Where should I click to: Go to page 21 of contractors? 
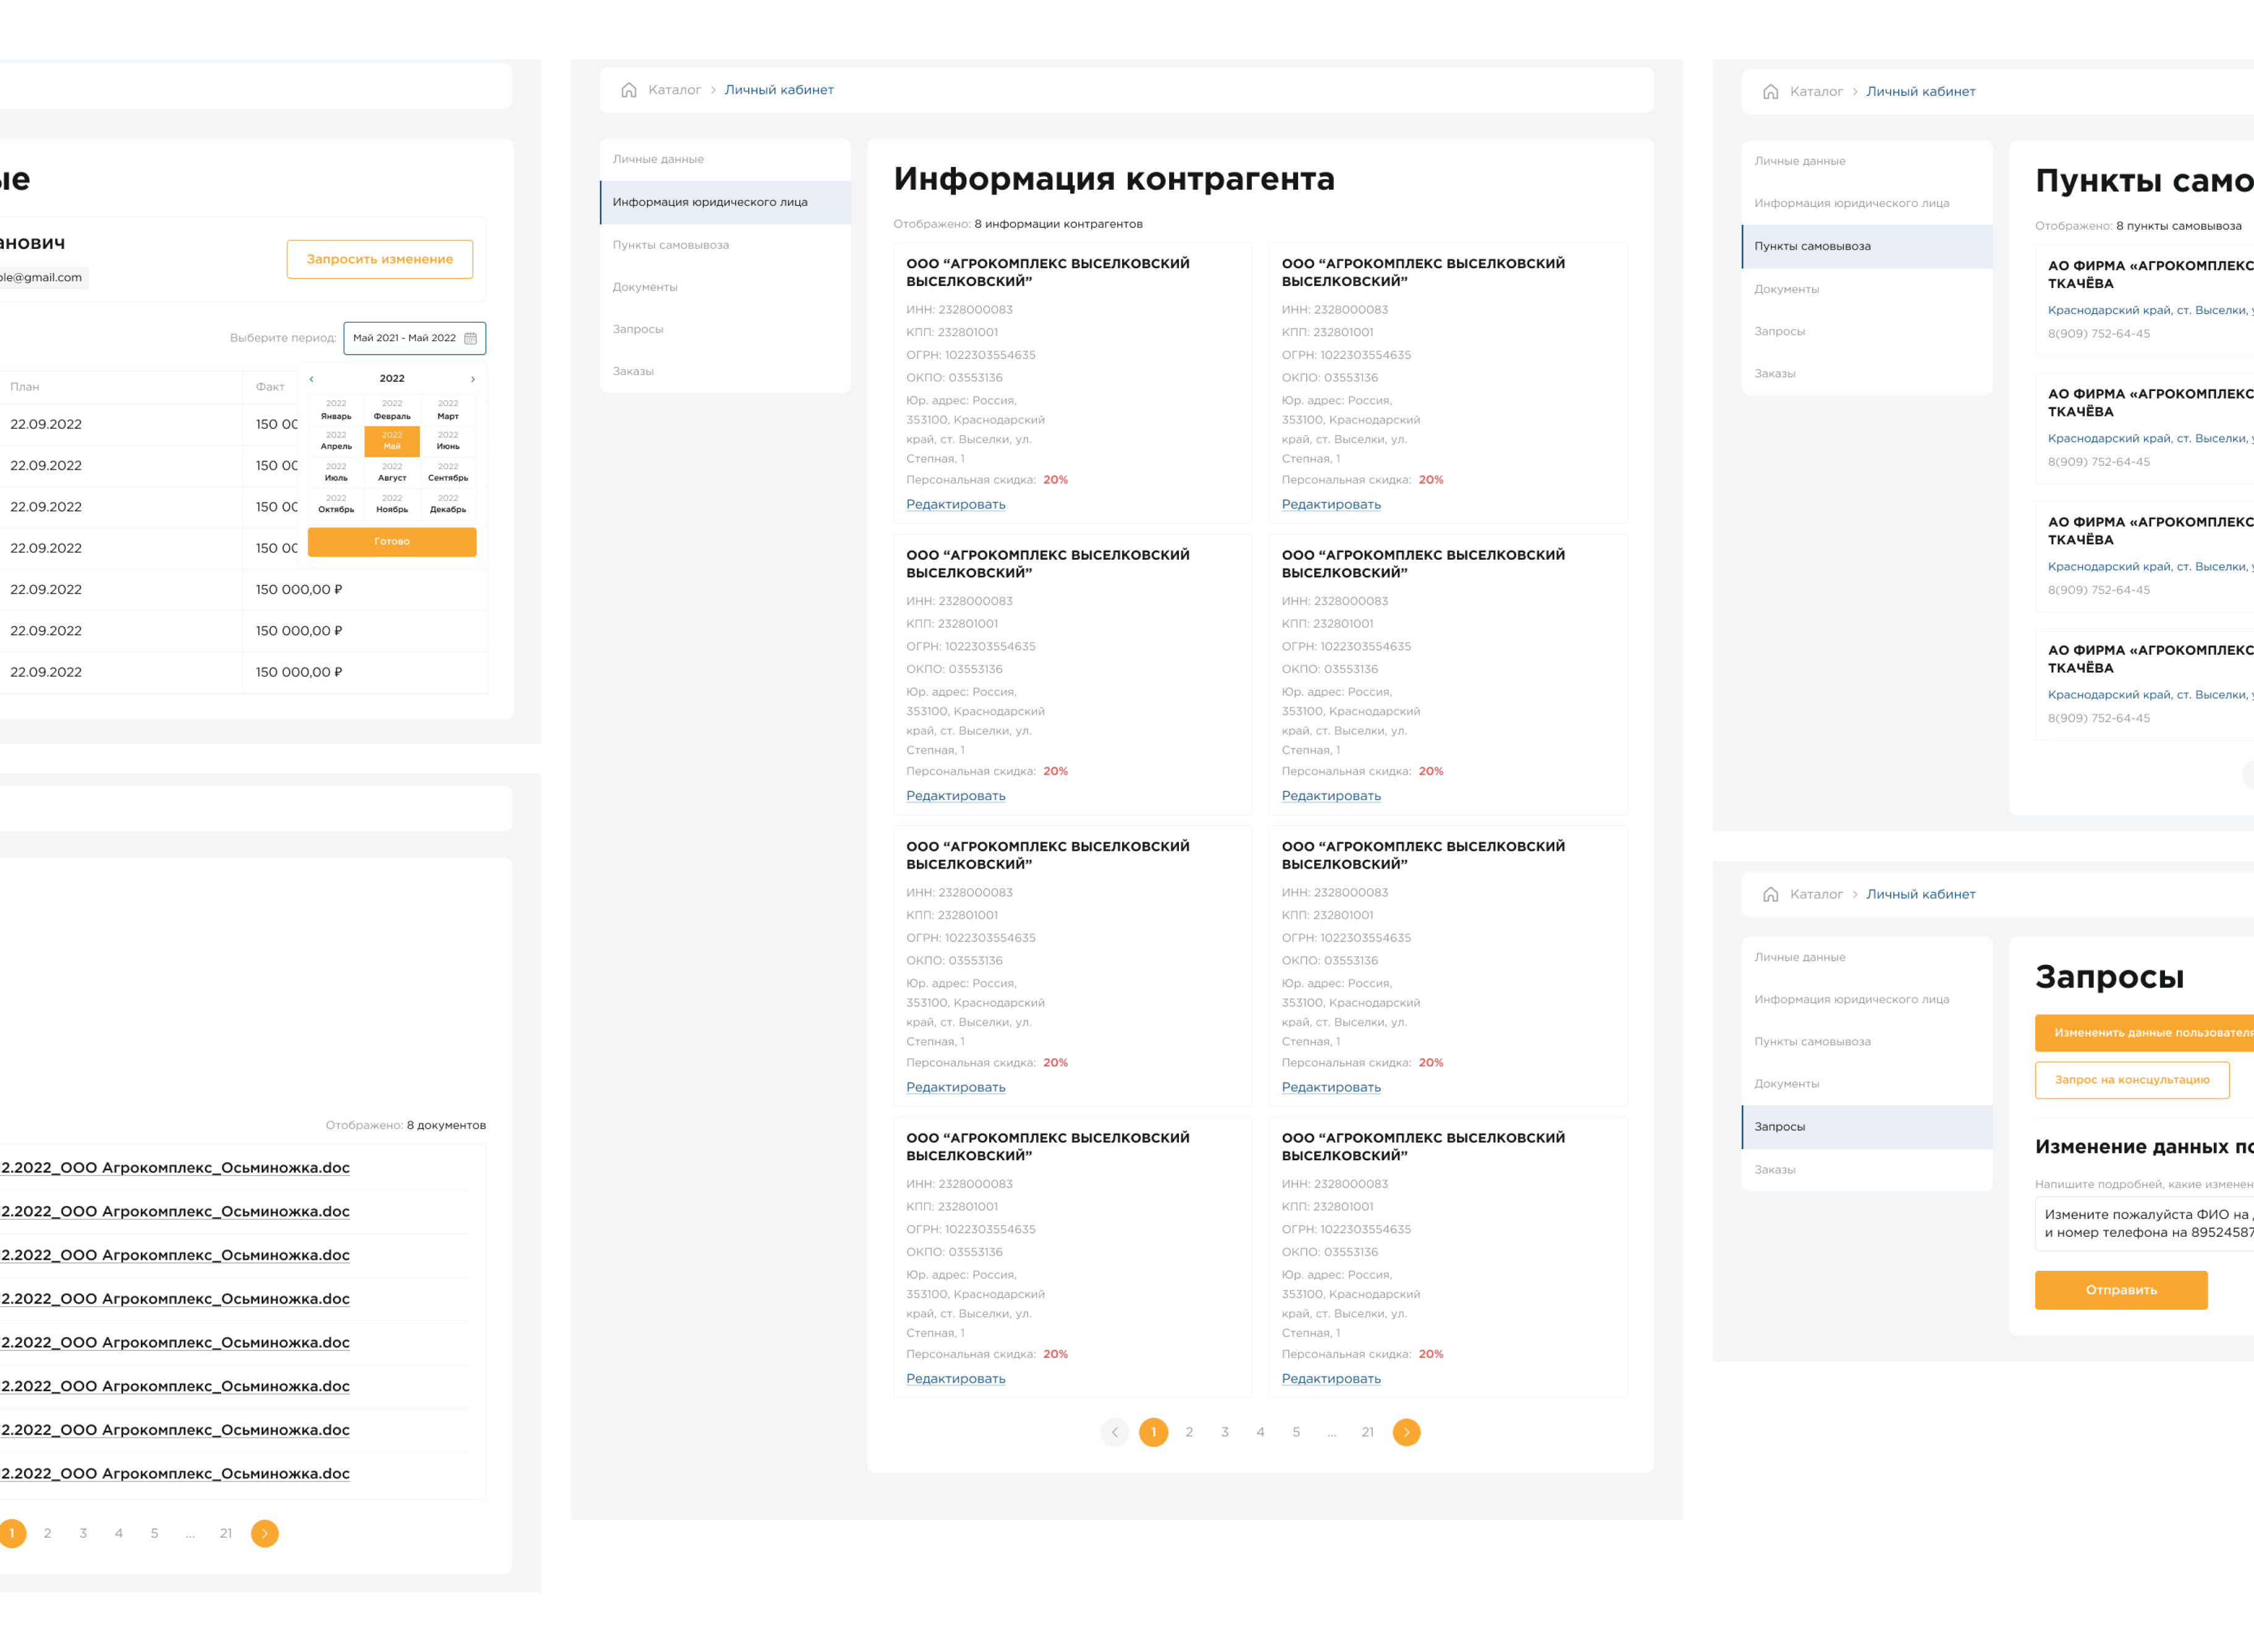click(x=1367, y=1432)
